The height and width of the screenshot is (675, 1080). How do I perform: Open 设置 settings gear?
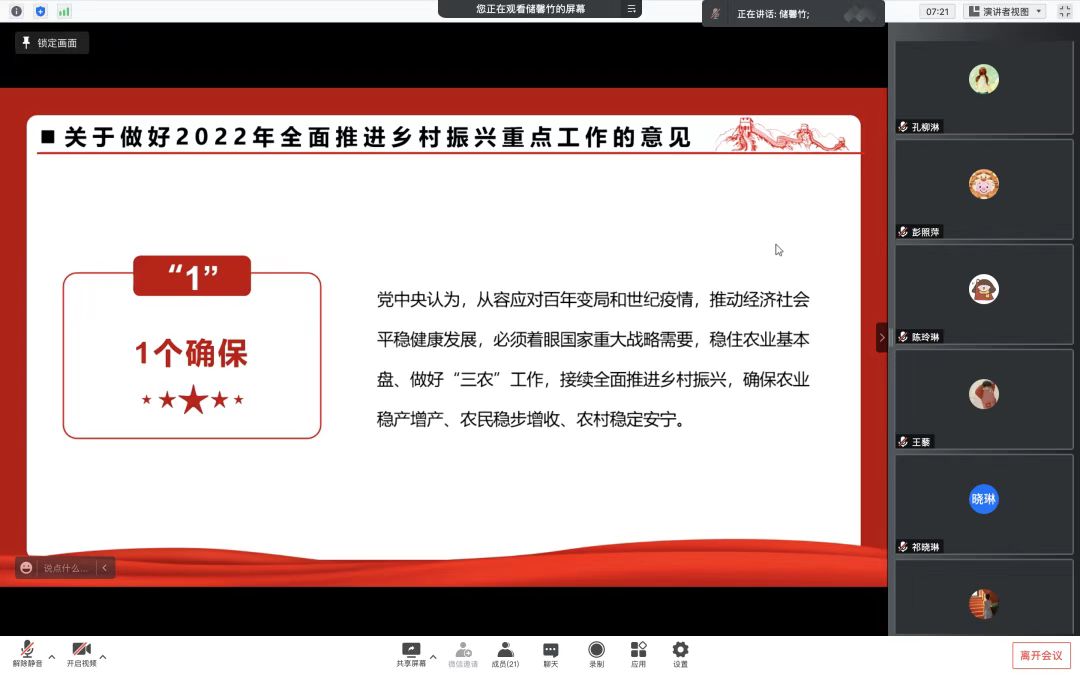coord(680,652)
